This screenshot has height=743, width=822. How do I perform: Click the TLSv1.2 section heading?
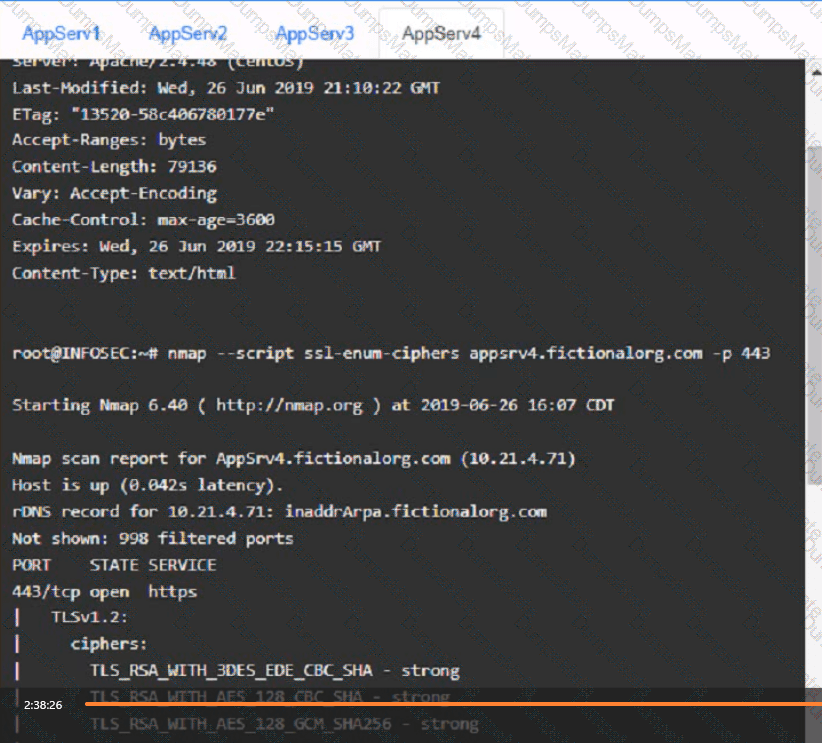(89, 617)
